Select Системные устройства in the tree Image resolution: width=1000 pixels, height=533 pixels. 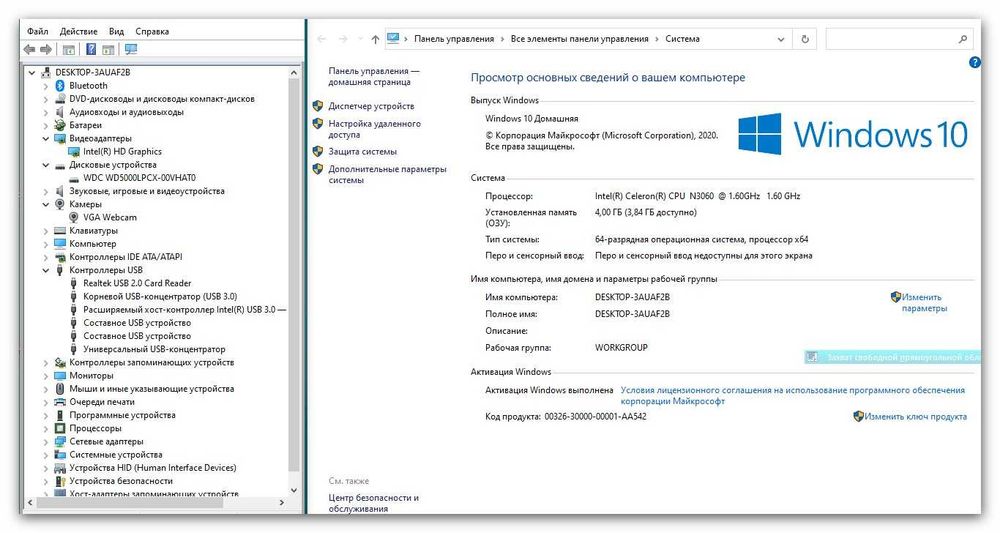coord(116,455)
